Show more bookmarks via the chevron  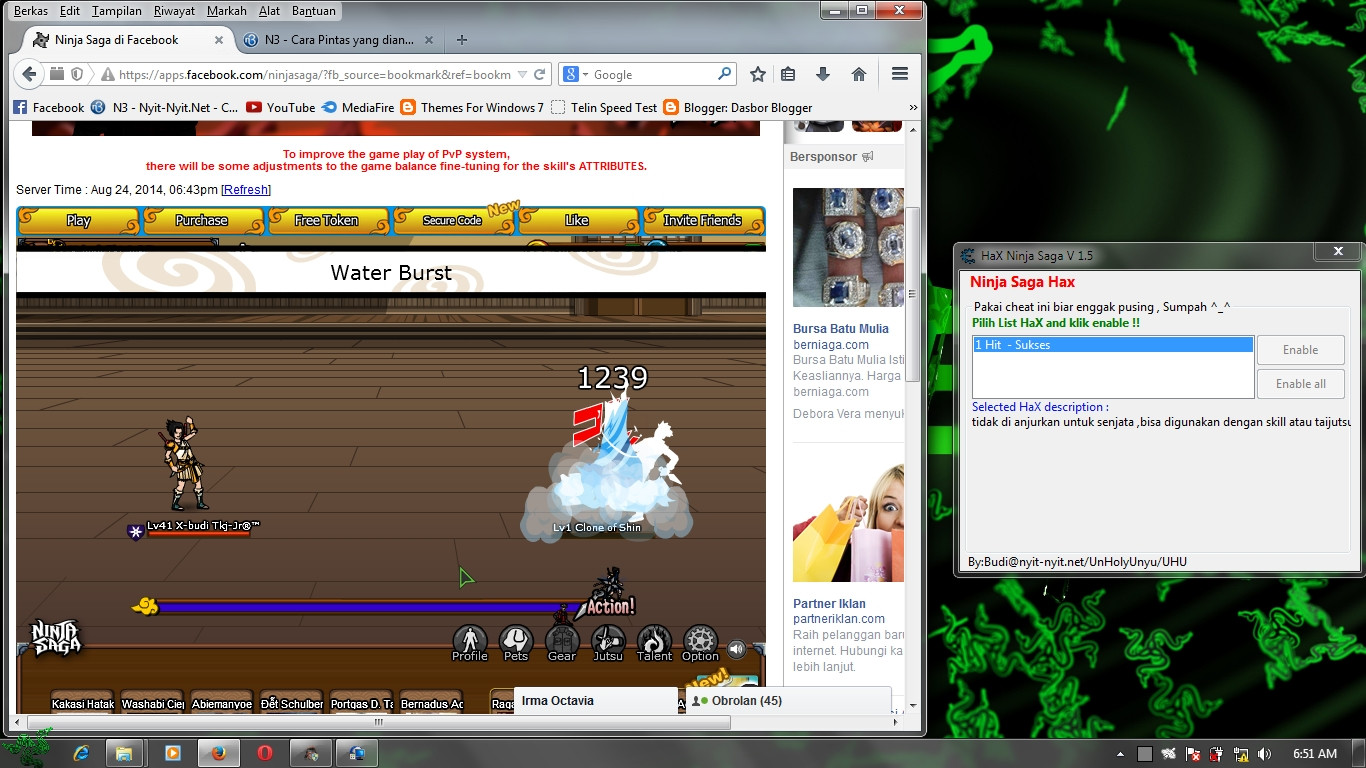click(x=913, y=107)
